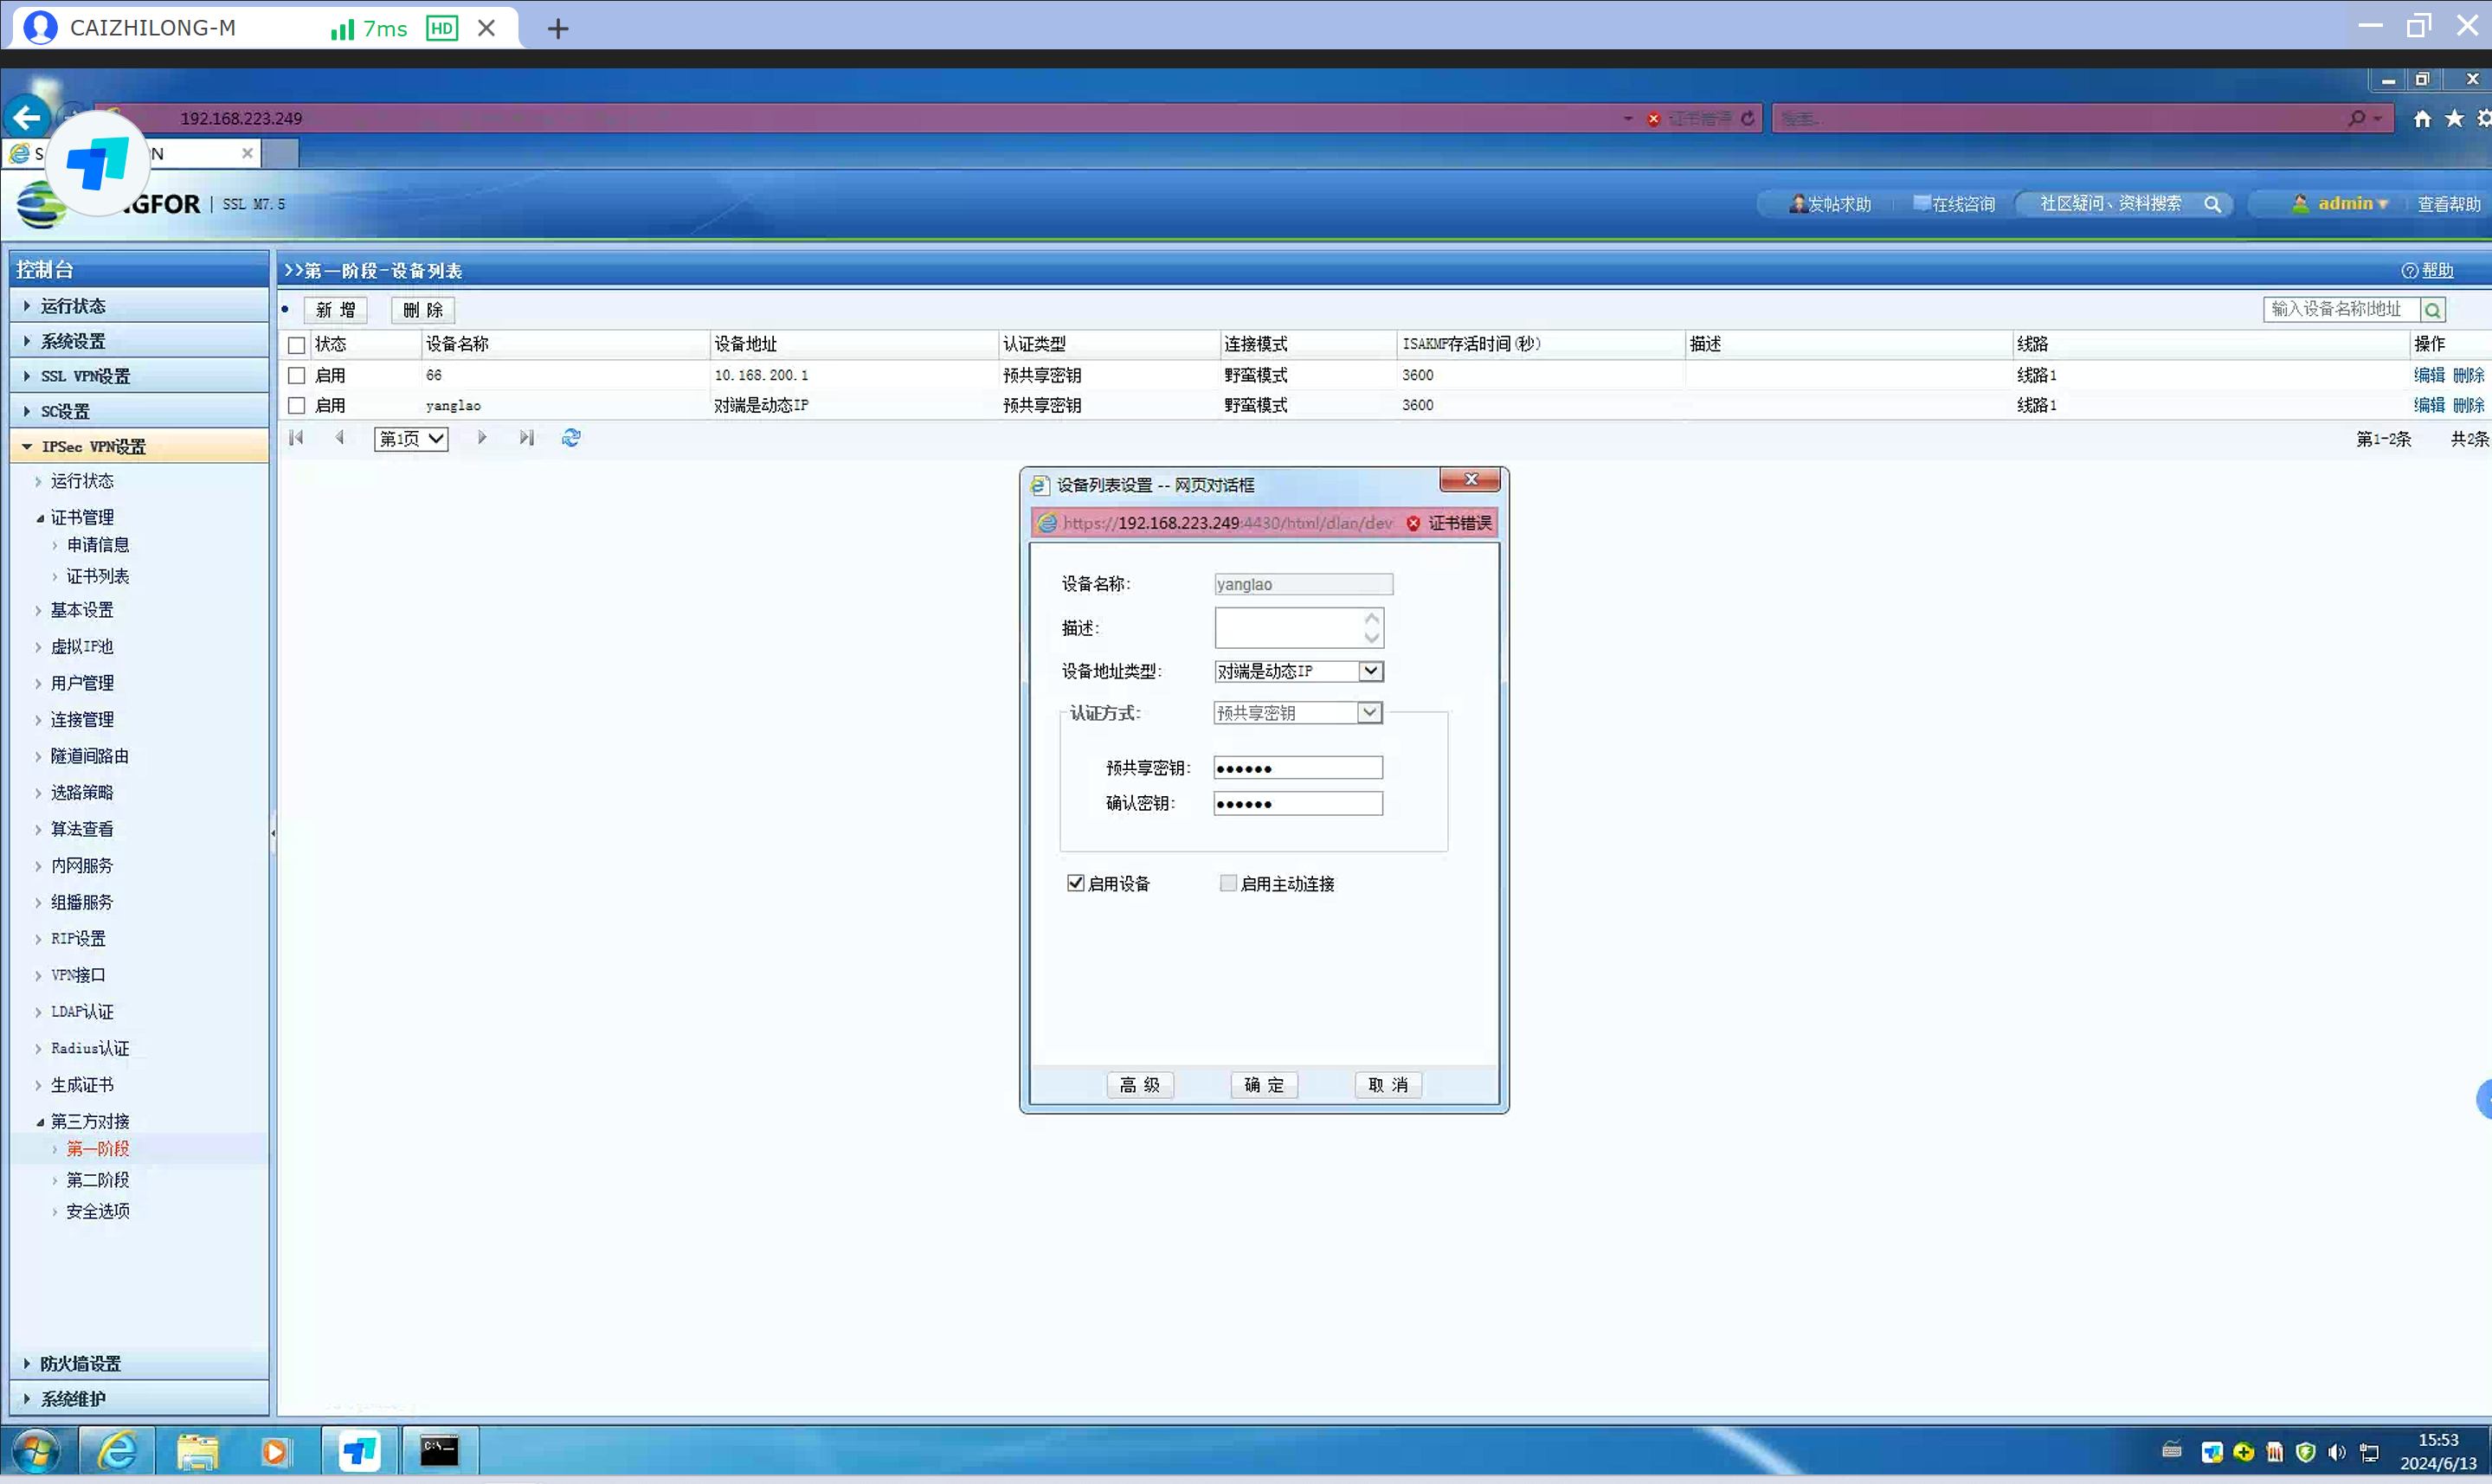Open Internet Explorer from taskbar
The width and height of the screenshot is (2492, 1484).
pyautogui.click(x=117, y=1451)
